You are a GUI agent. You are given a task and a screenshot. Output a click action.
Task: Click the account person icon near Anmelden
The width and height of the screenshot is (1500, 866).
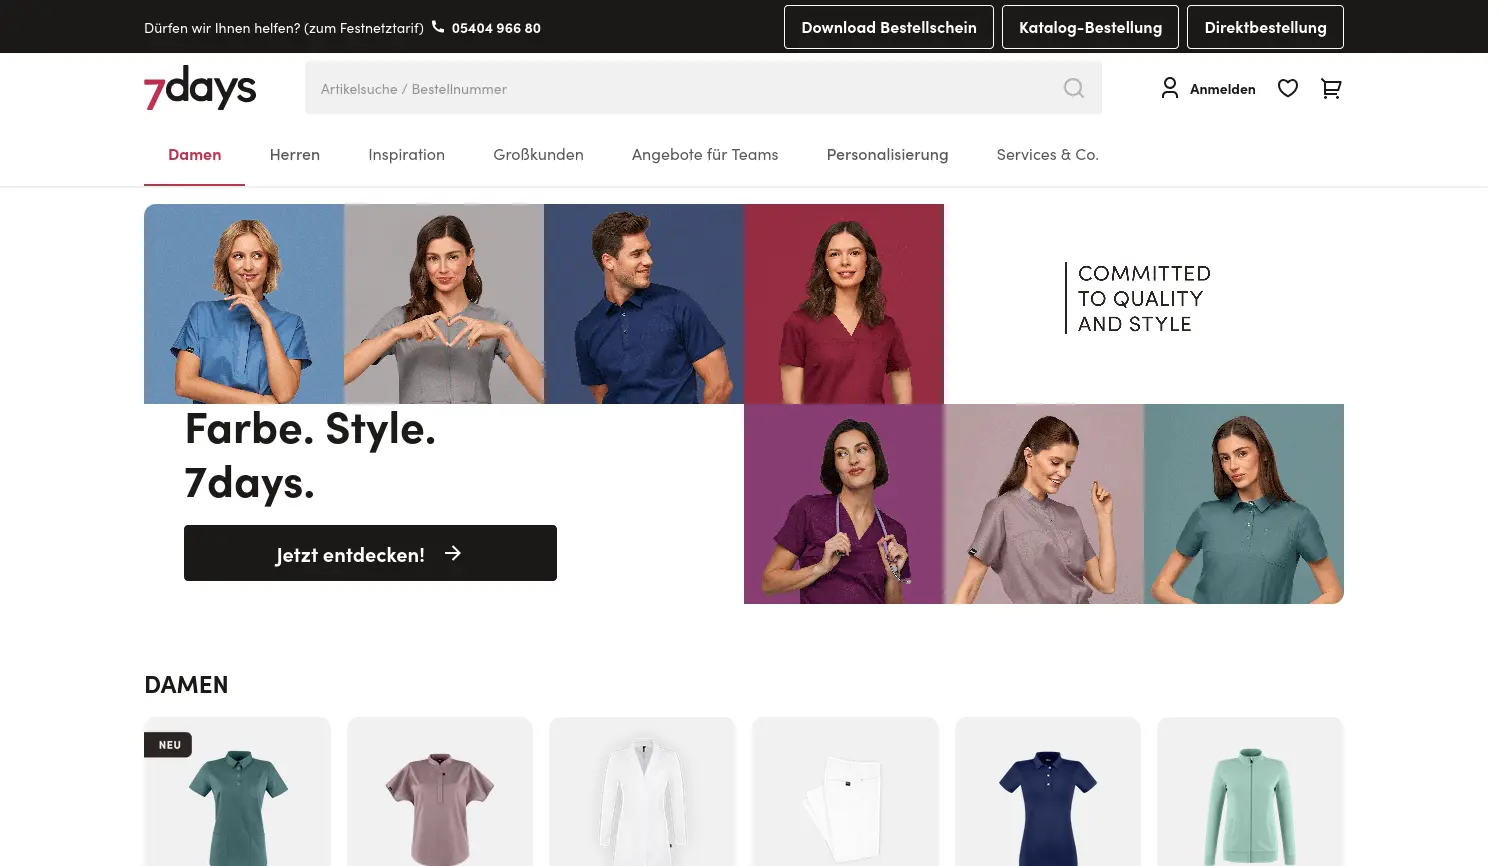point(1169,88)
